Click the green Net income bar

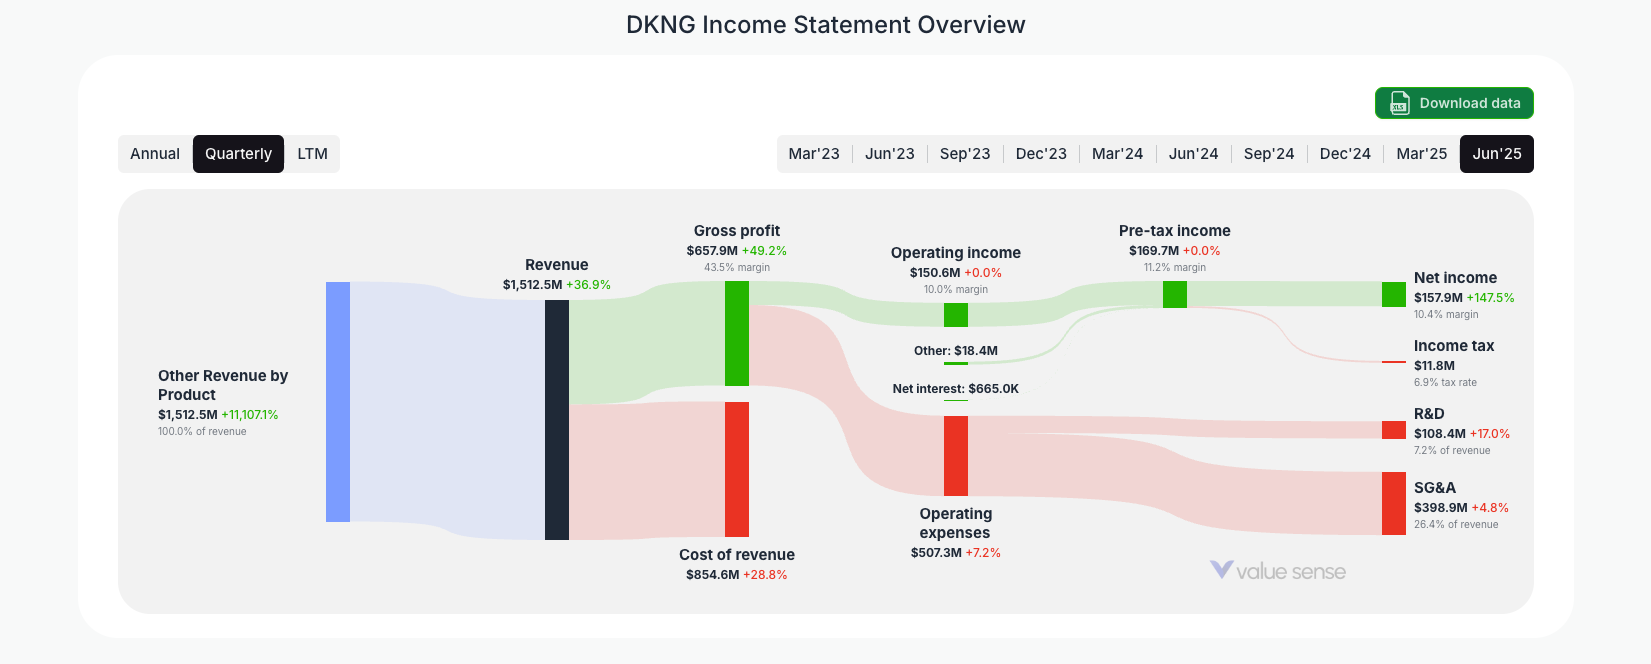[1394, 294]
